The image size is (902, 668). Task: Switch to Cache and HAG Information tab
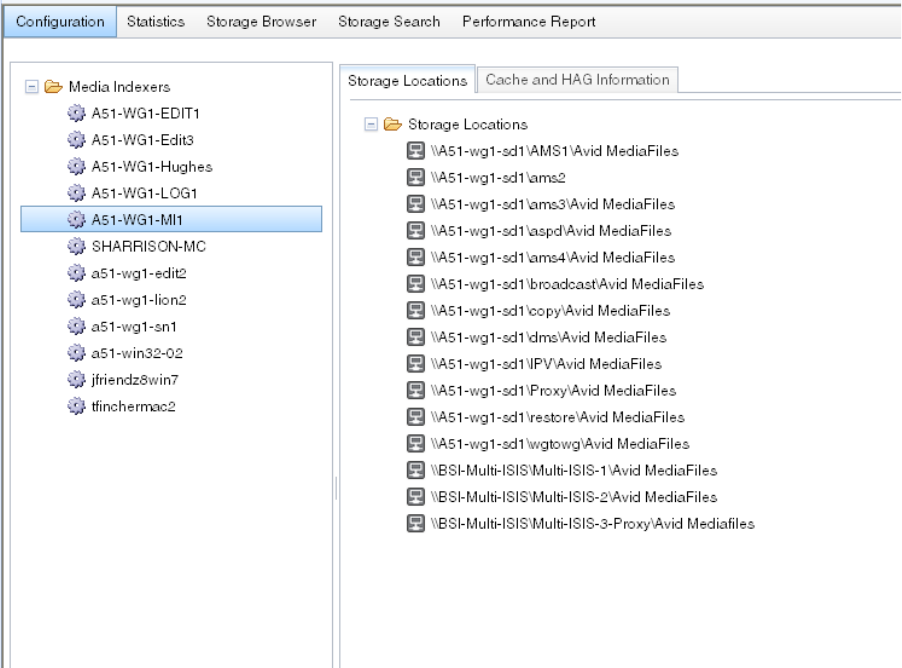[577, 80]
